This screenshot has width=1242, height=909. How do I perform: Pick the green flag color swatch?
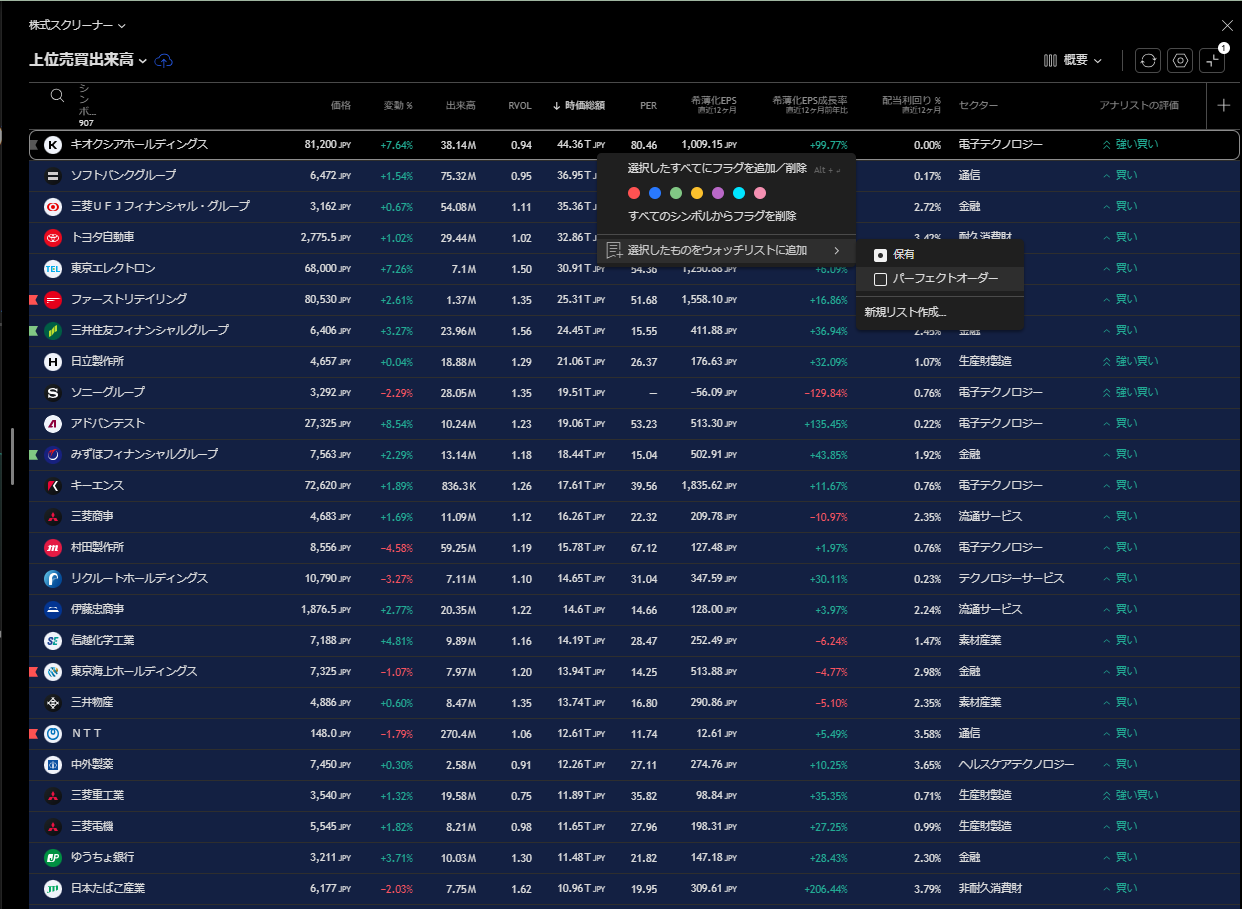point(676,193)
